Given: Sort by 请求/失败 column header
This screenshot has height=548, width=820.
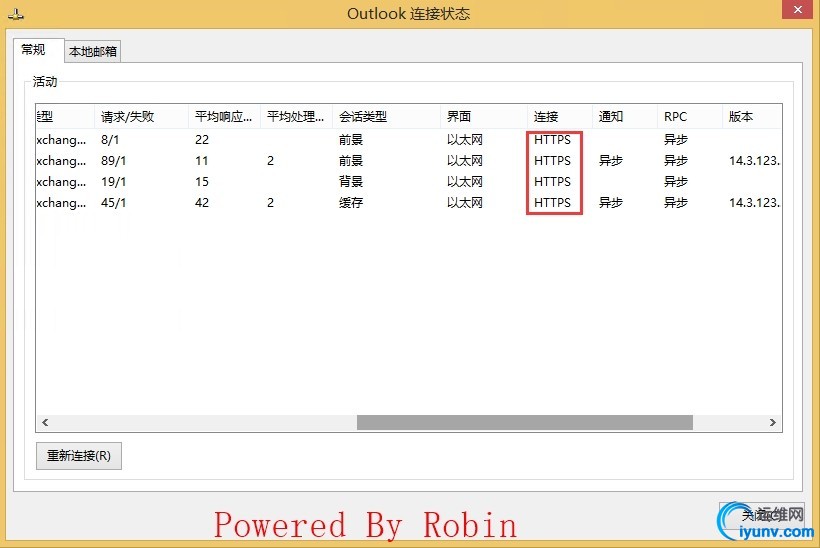Looking at the screenshot, I should coord(141,117).
